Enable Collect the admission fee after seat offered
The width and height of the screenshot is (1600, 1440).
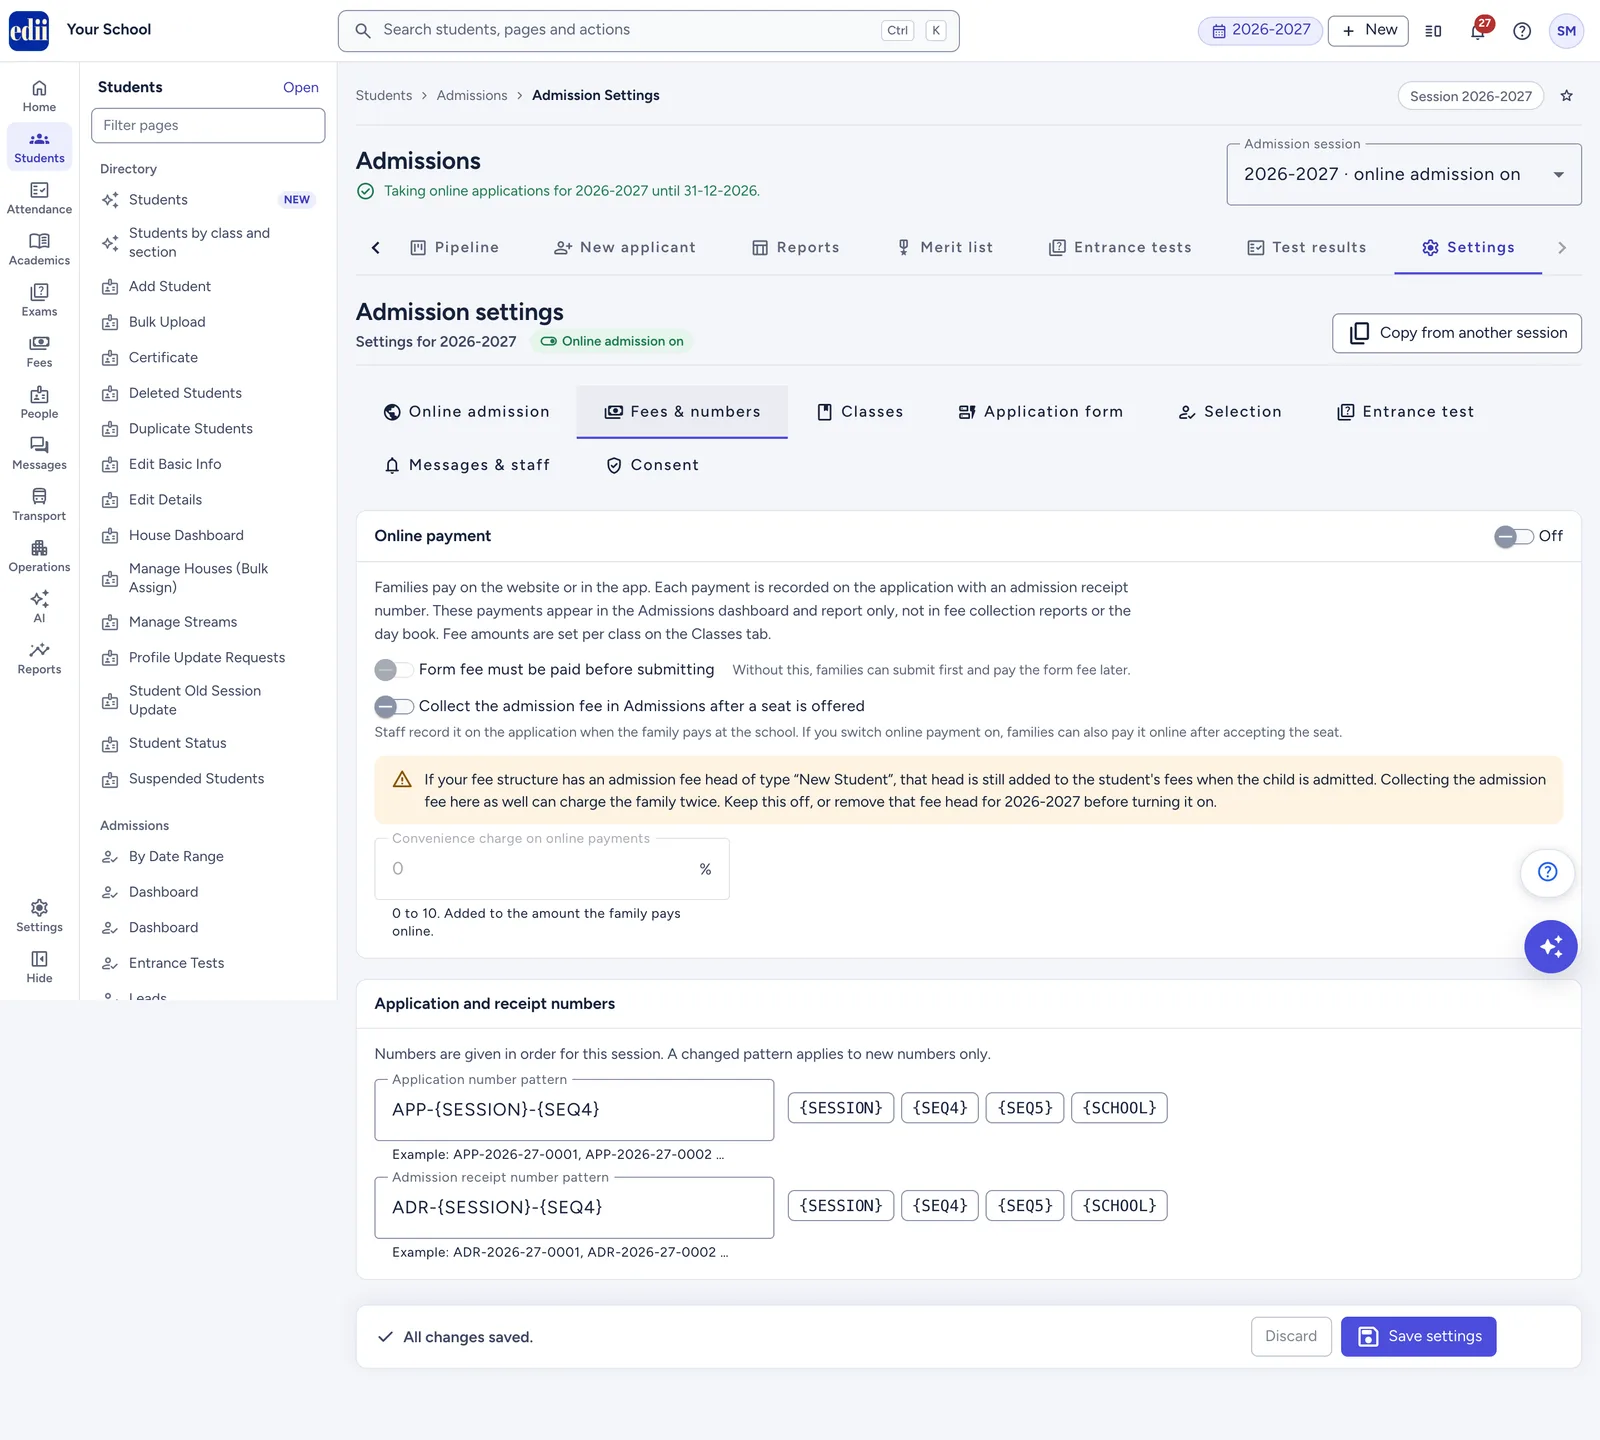click(x=394, y=707)
